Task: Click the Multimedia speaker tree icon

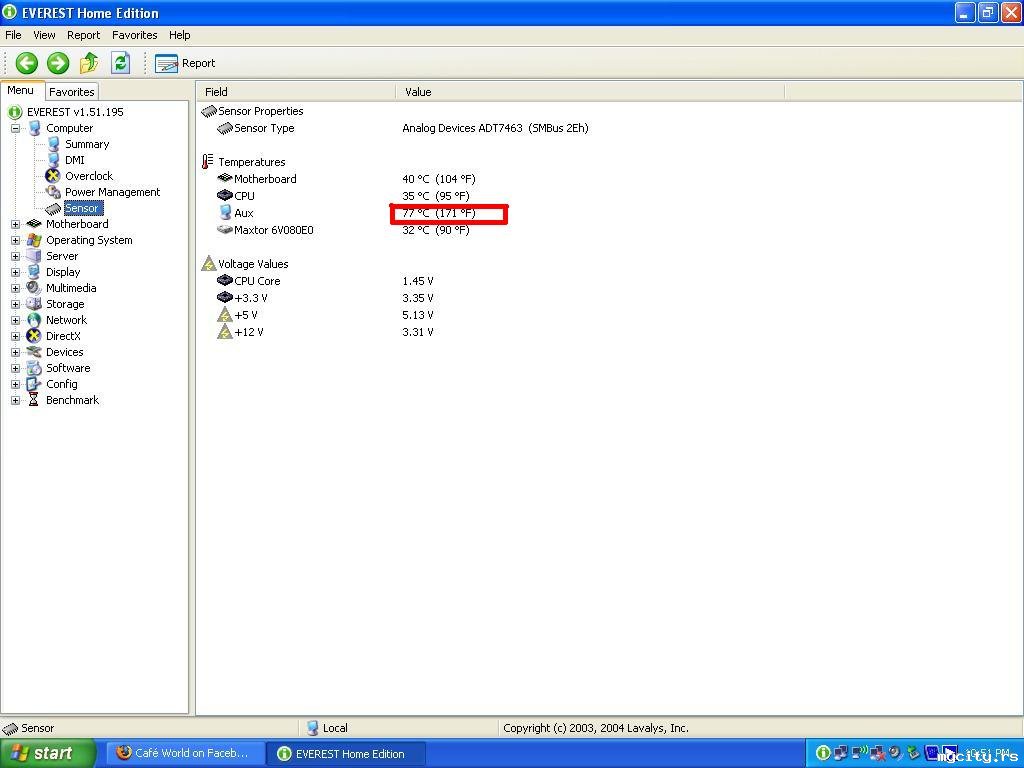Action: (x=34, y=288)
